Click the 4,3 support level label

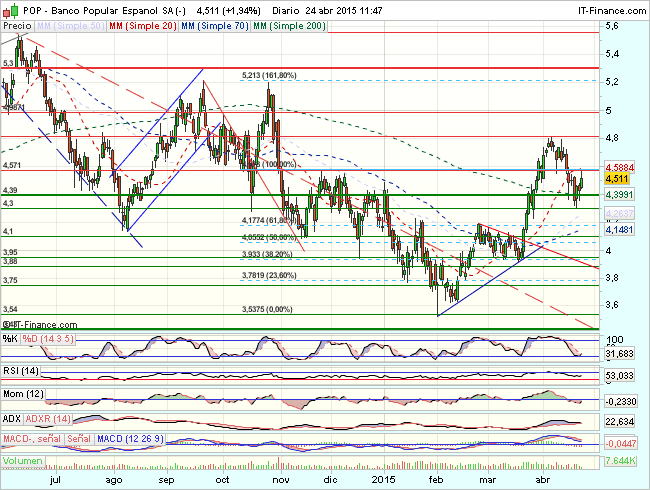click(8, 204)
